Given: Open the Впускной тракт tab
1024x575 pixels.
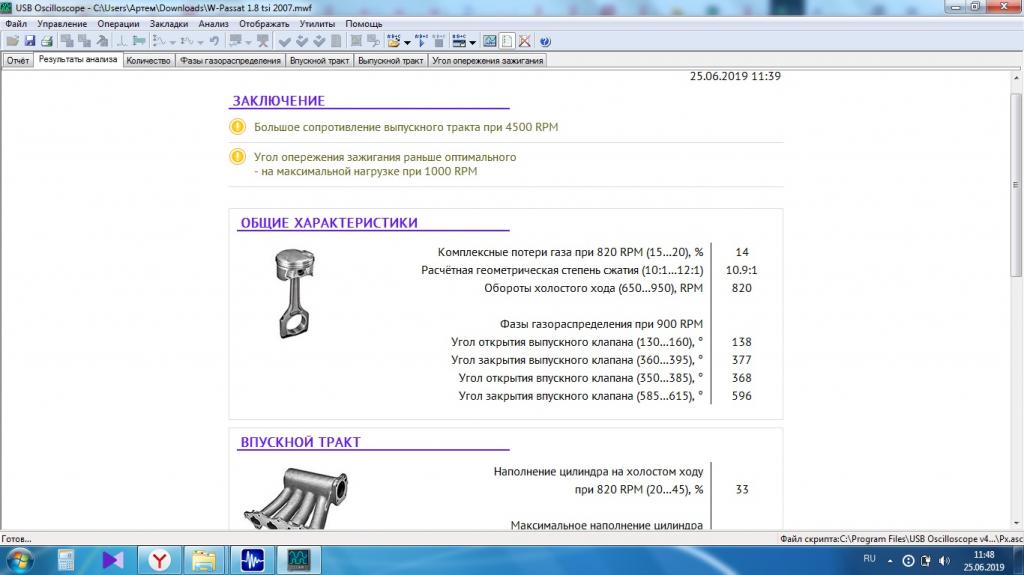Looking at the screenshot, I should click(x=319, y=60).
